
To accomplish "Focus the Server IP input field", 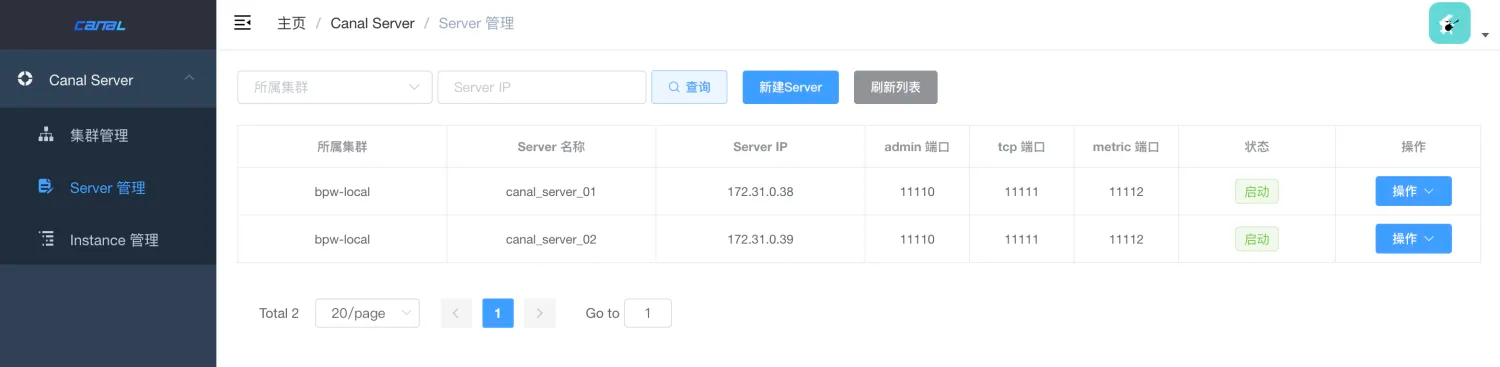I will pyautogui.click(x=542, y=87).
